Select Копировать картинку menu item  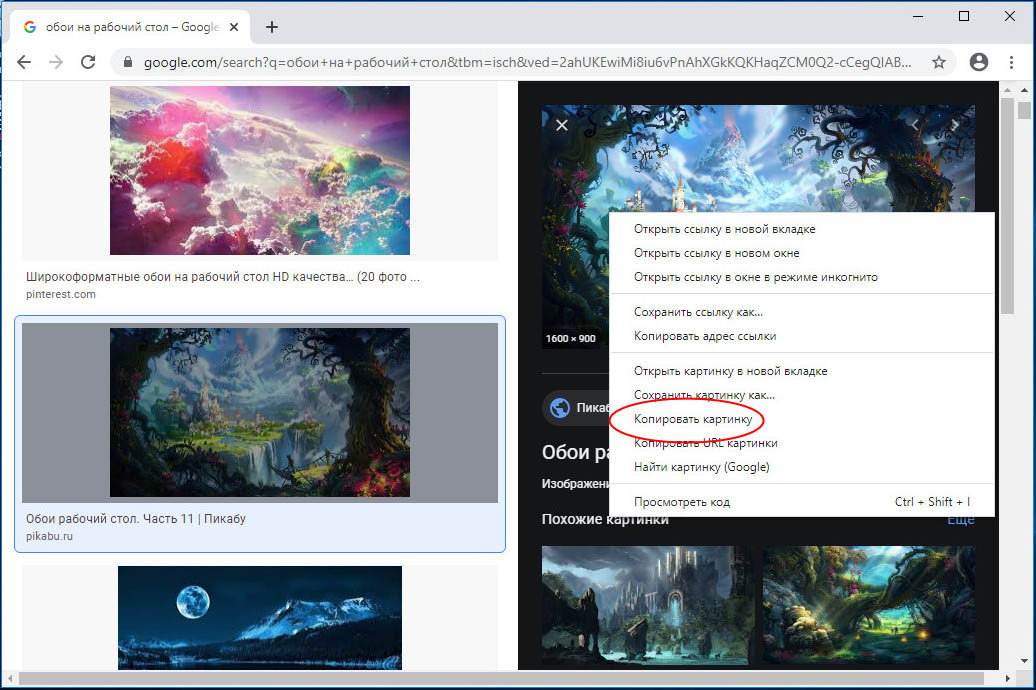[x=692, y=419]
